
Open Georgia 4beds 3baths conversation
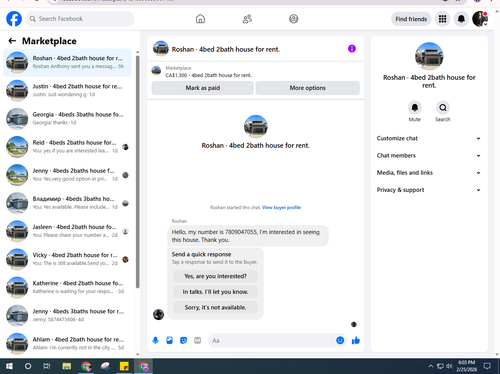[x=68, y=118]
